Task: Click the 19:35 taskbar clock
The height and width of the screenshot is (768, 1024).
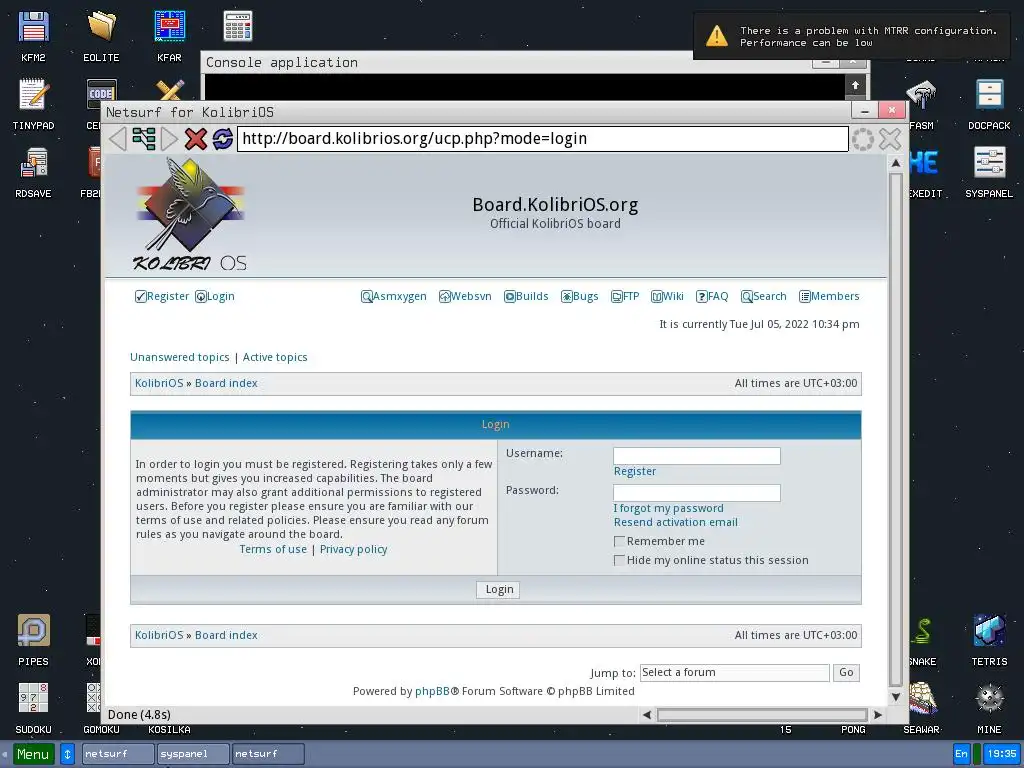Action: tap(1001, 754)
